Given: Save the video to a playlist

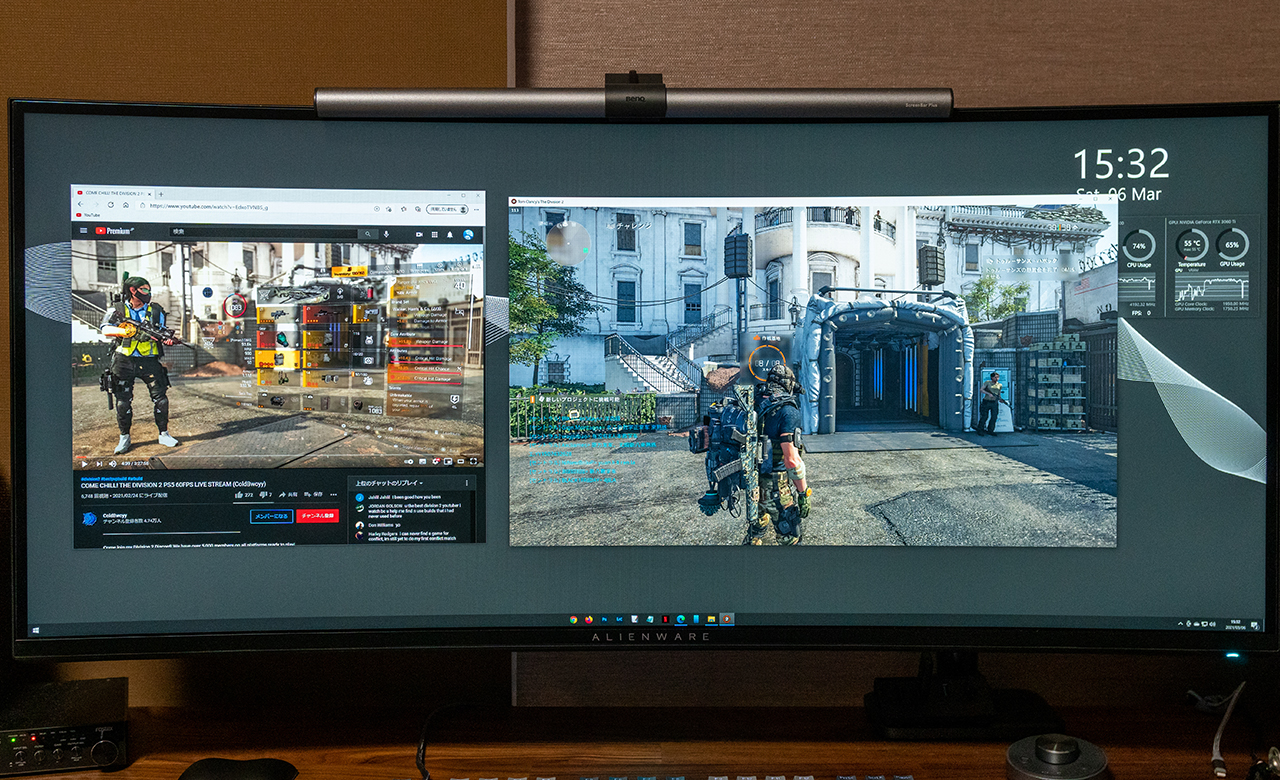Looking at the screenshot, I should click(313, 494).
